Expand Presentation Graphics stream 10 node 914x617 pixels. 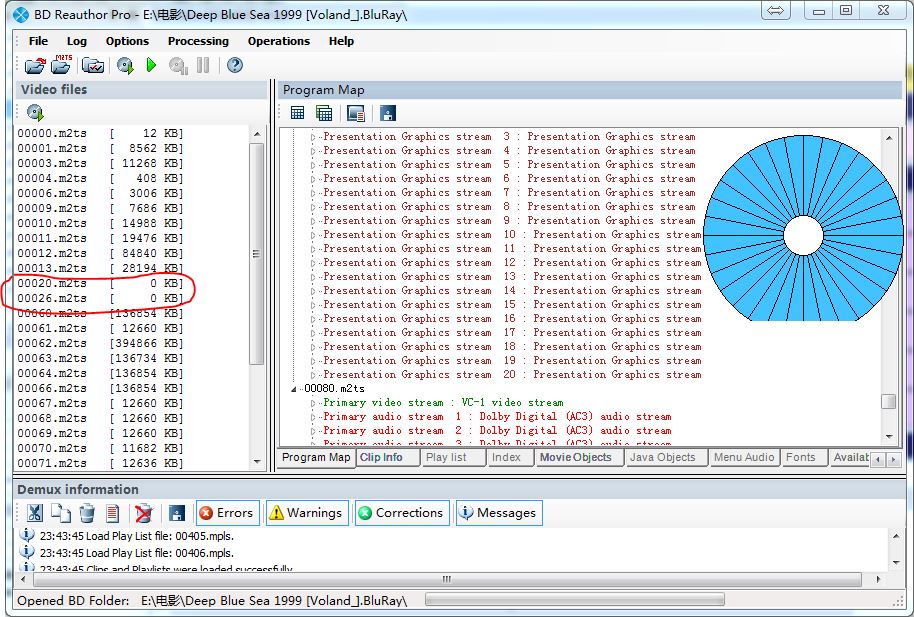click(313, 235)
